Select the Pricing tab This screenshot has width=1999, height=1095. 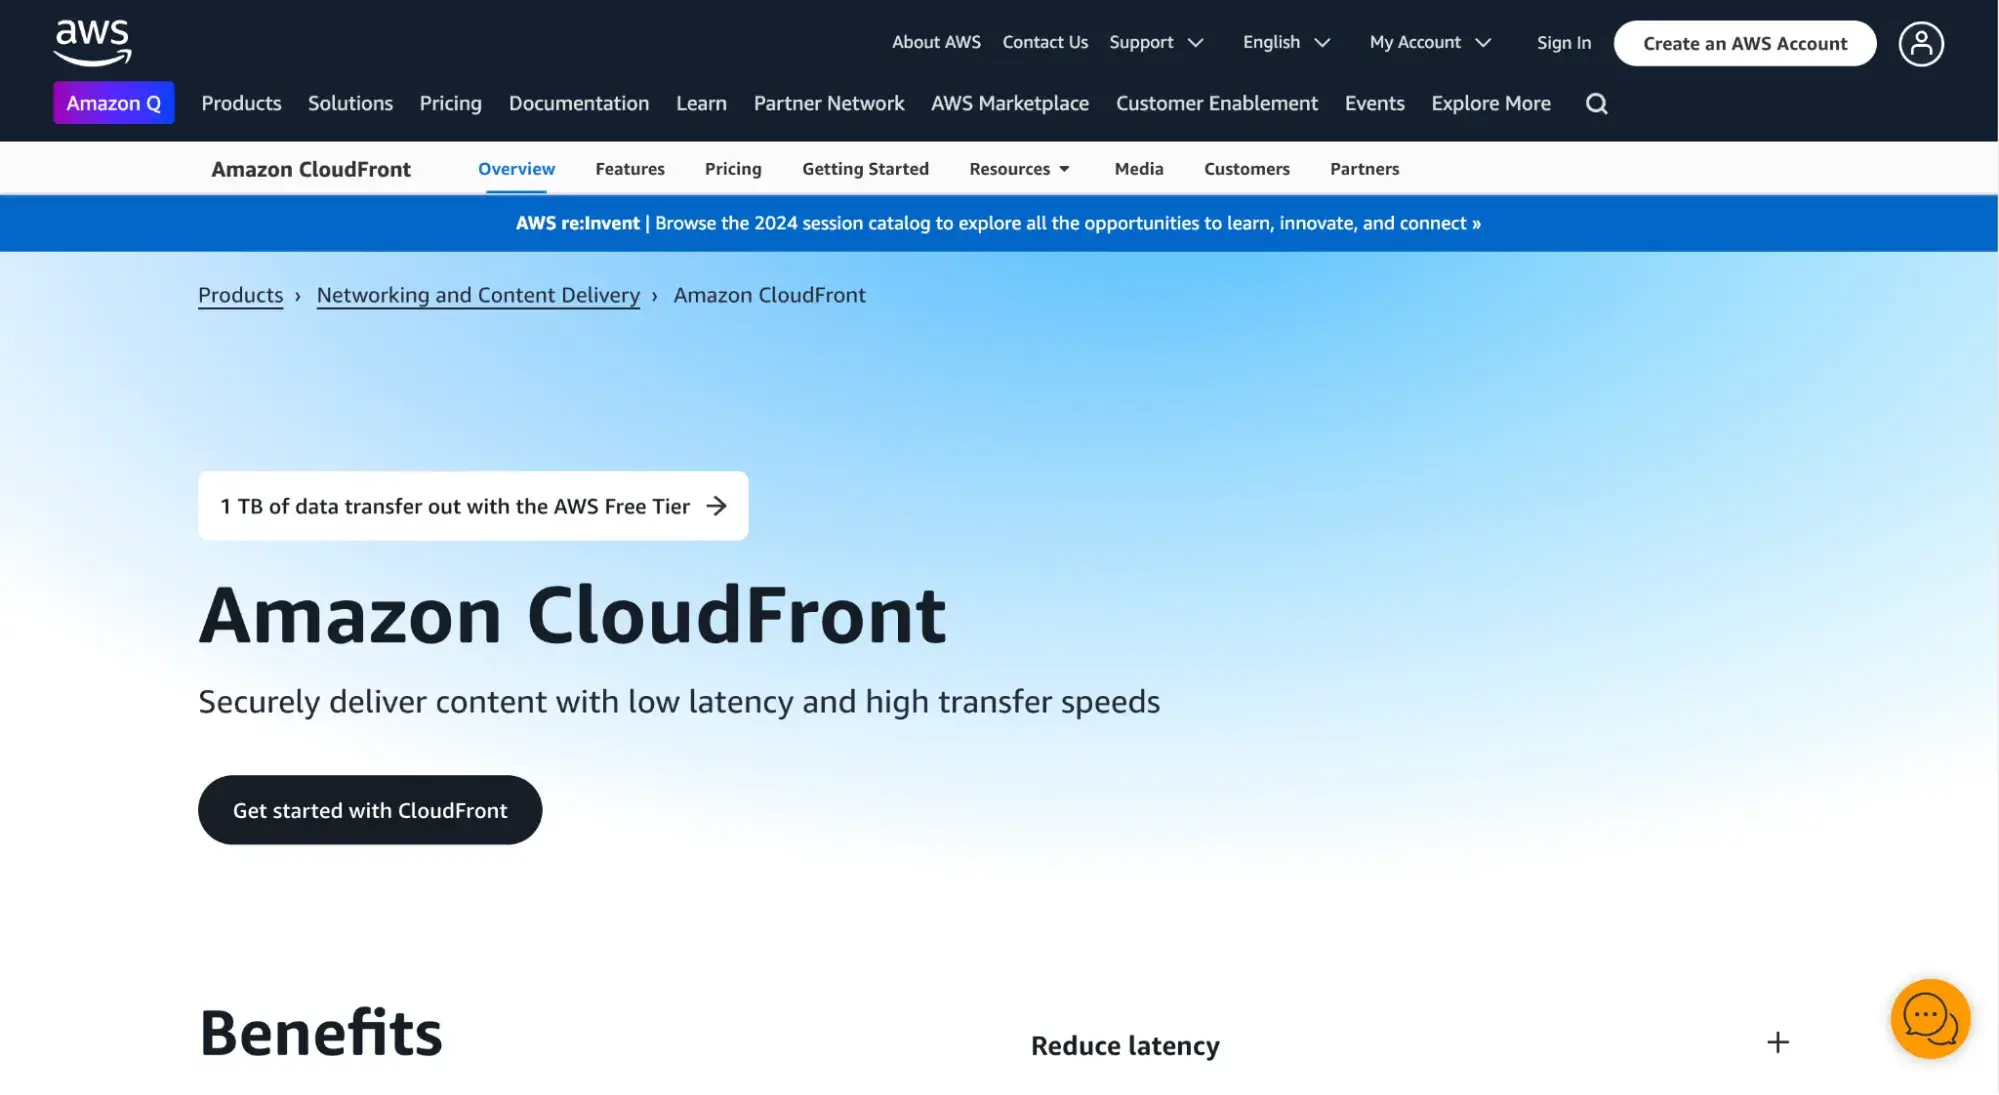732,167
